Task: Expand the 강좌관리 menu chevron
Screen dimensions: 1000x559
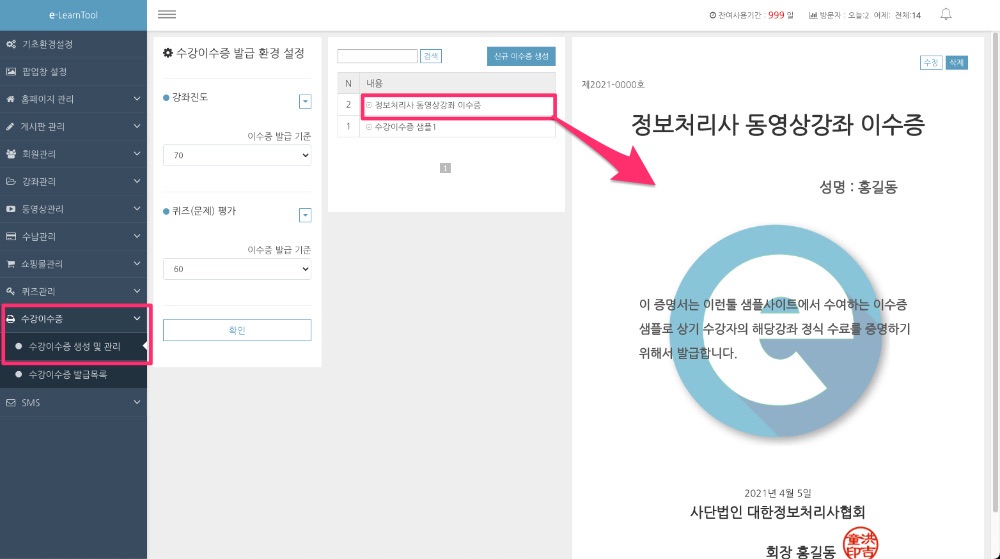Action: tap(136, 181)
